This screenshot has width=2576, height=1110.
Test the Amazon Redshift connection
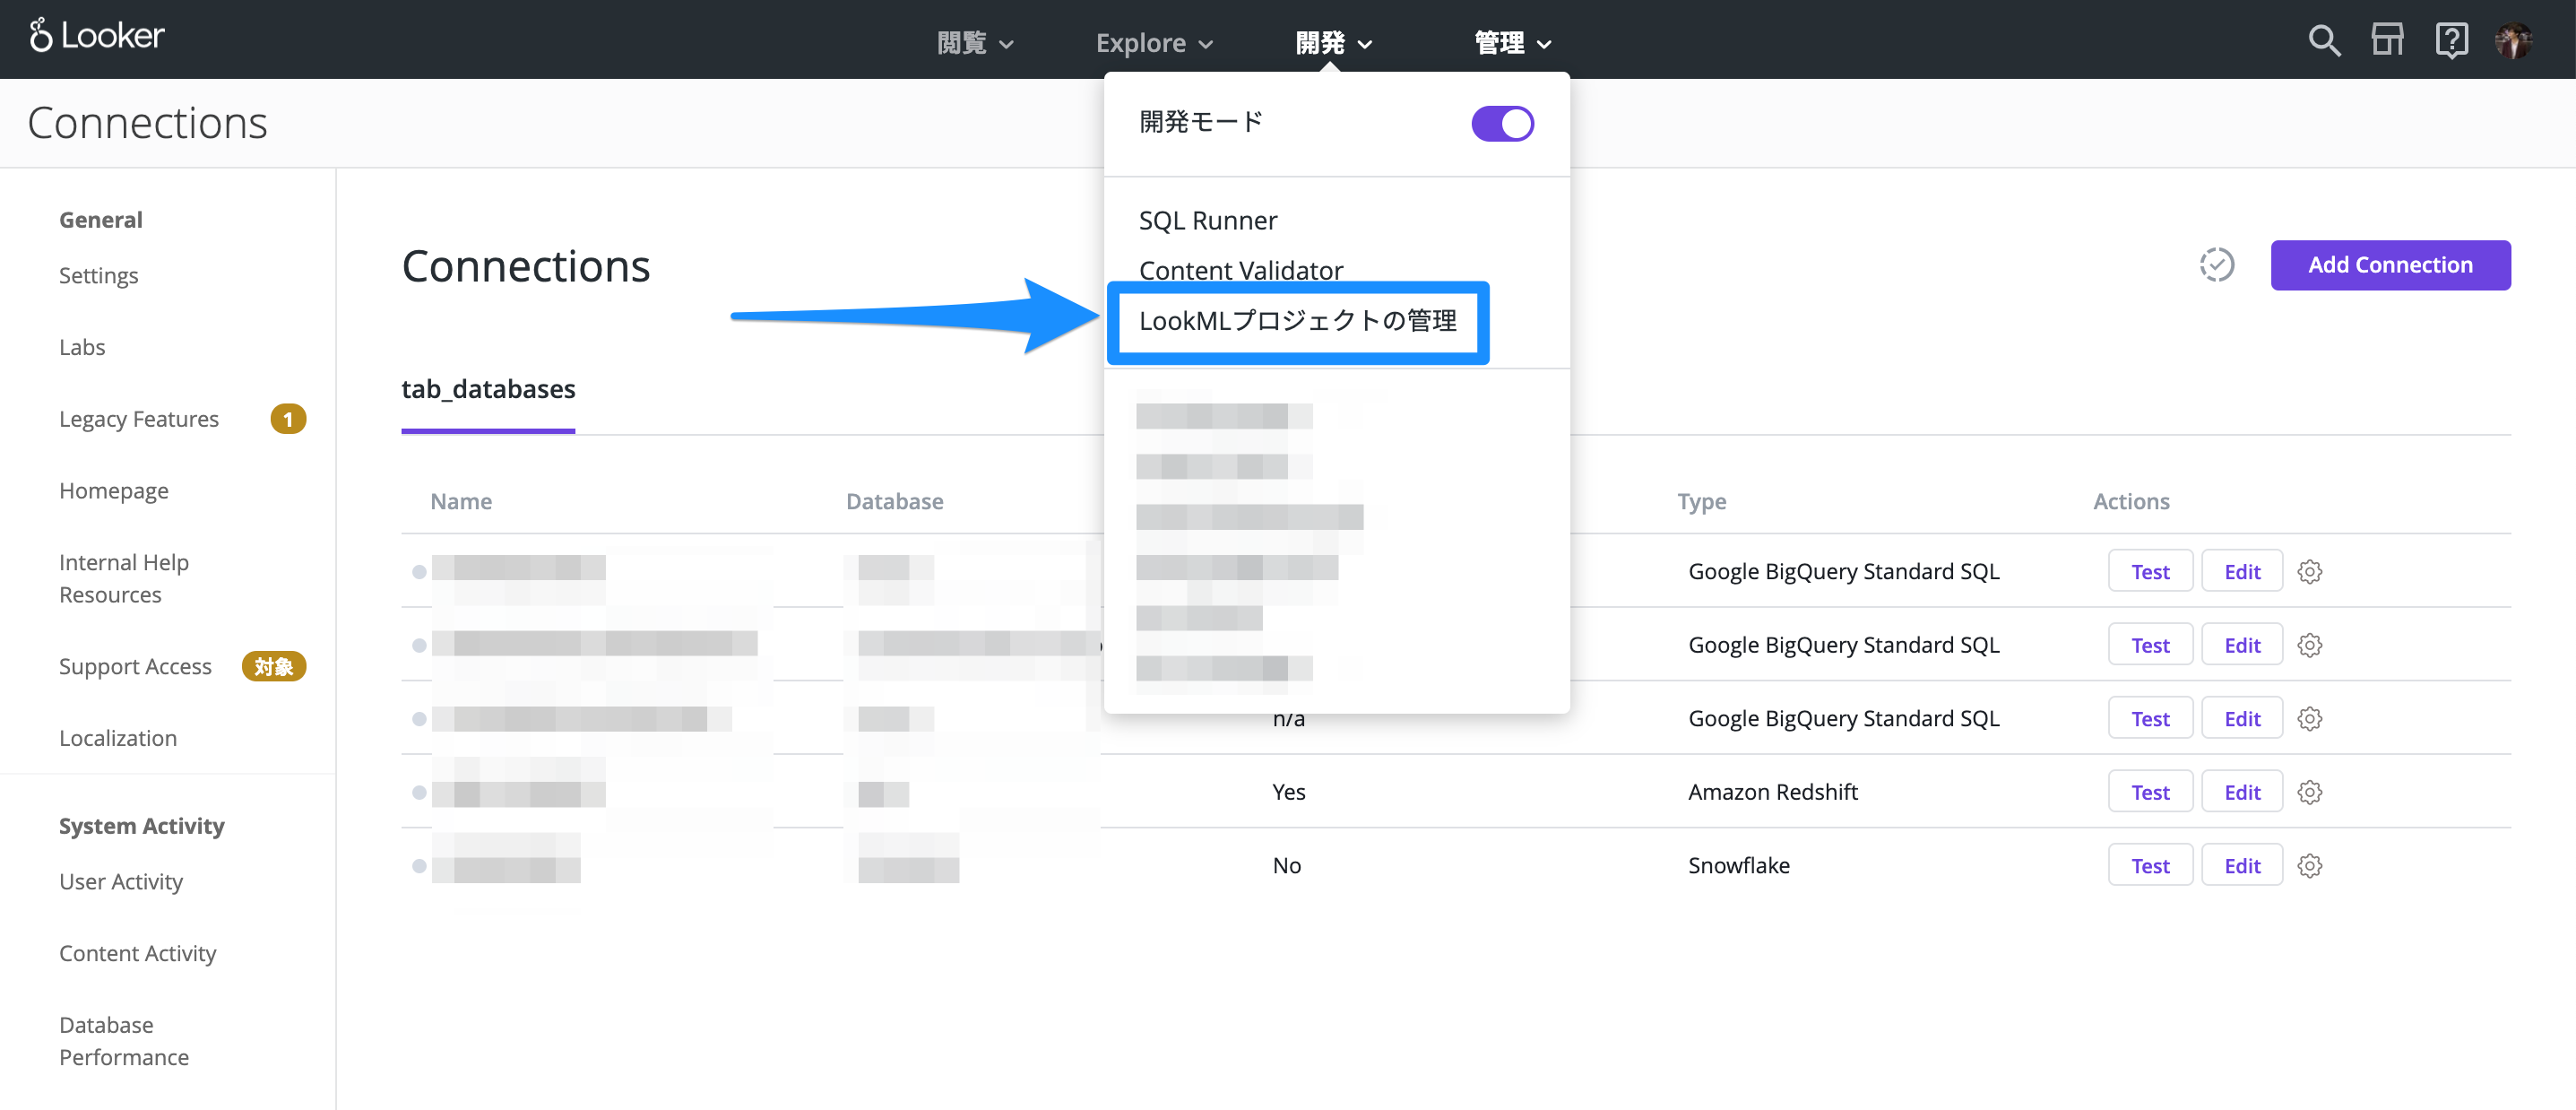pos(2149,792)
